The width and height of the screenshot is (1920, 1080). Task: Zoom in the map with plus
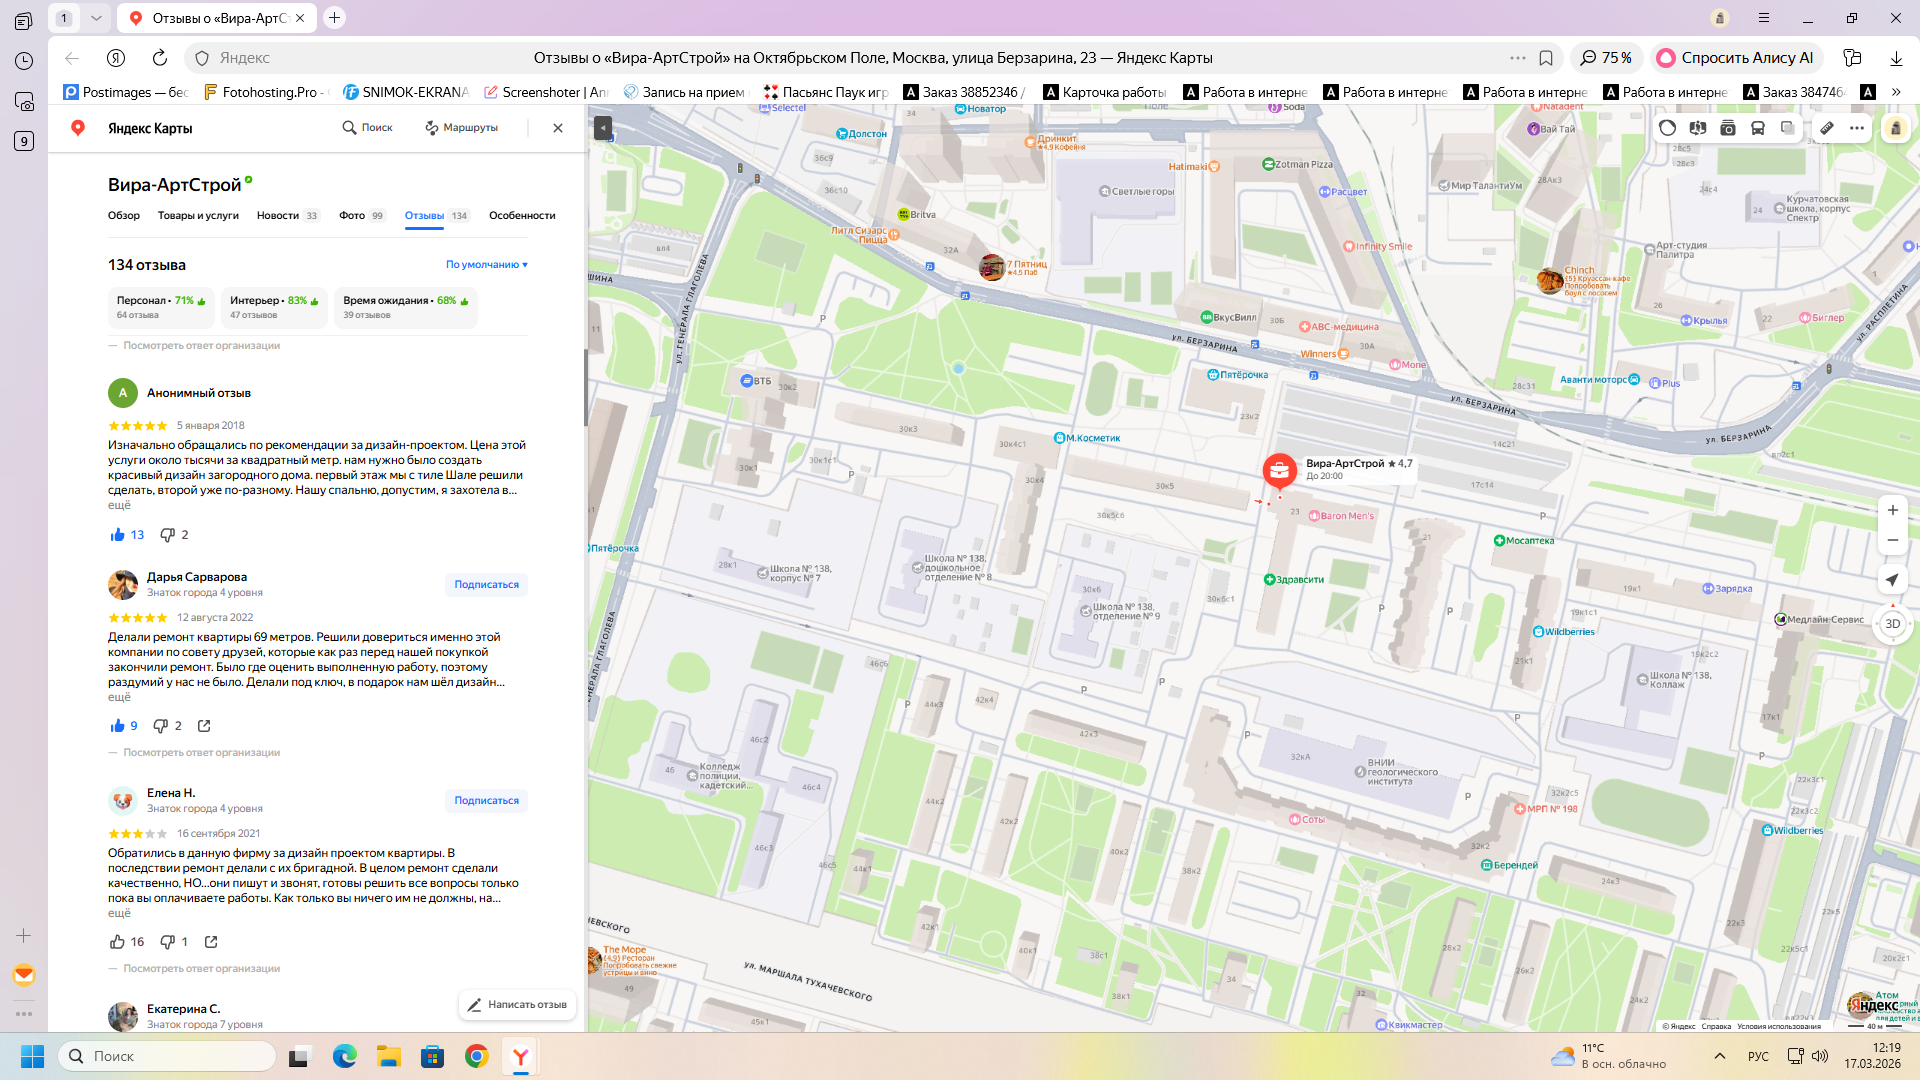tap(1892, 510)
